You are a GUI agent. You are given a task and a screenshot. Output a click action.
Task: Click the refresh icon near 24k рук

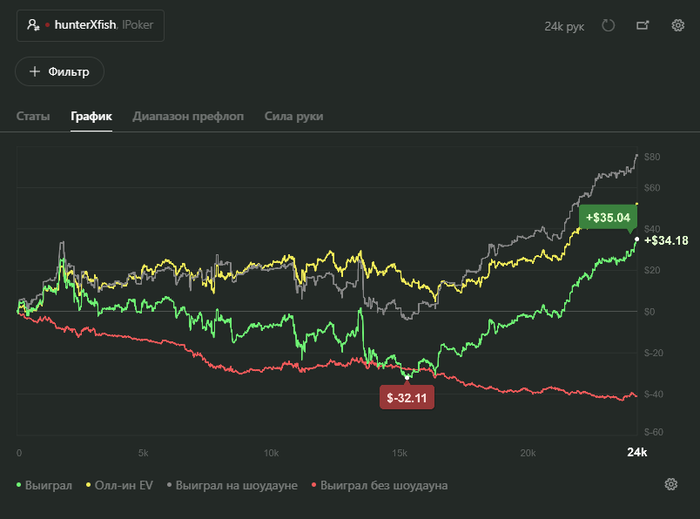coord(608,25)
